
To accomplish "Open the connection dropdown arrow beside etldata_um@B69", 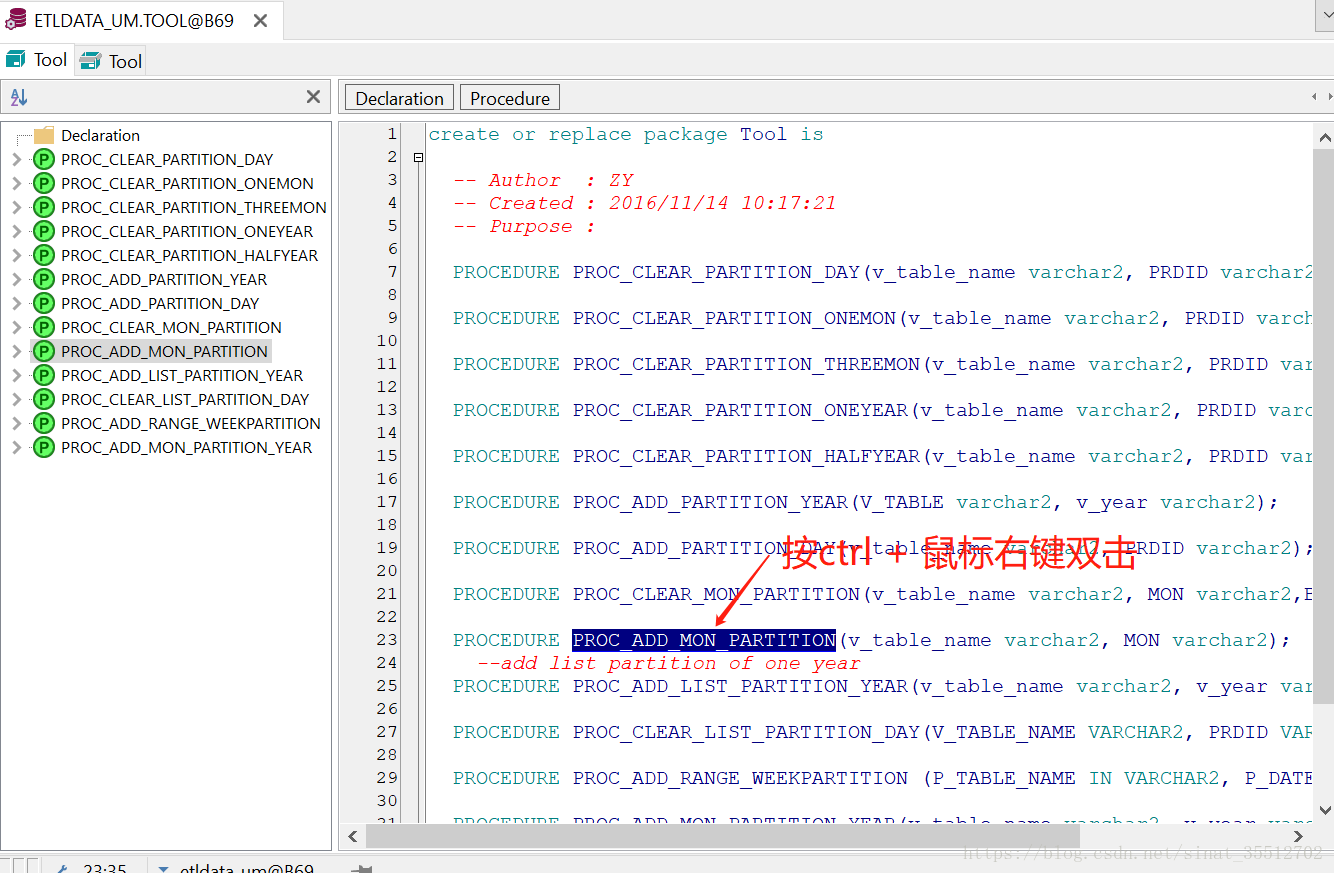I will click(x=161, y=869).
